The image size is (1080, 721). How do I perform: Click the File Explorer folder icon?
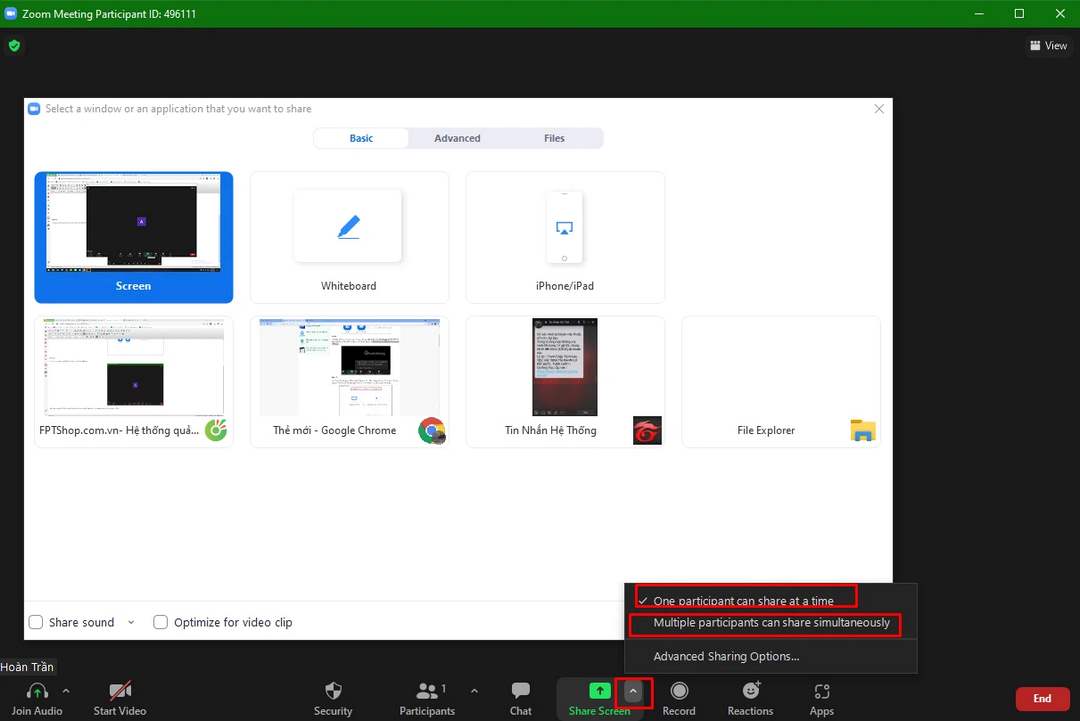point(862,430)
